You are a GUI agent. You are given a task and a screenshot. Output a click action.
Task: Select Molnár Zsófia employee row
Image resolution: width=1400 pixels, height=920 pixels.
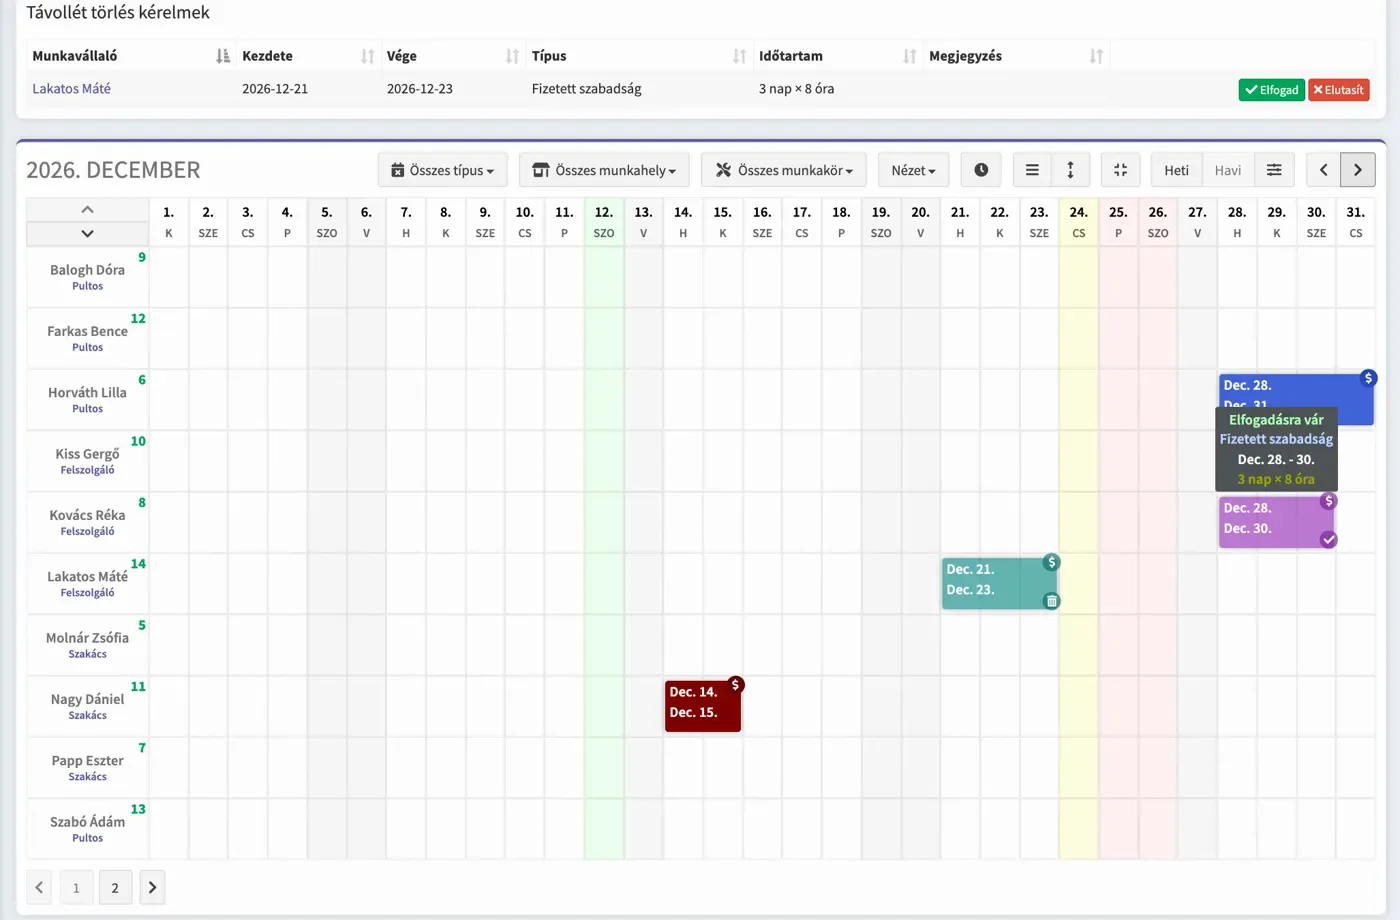(x=87, y=645)
